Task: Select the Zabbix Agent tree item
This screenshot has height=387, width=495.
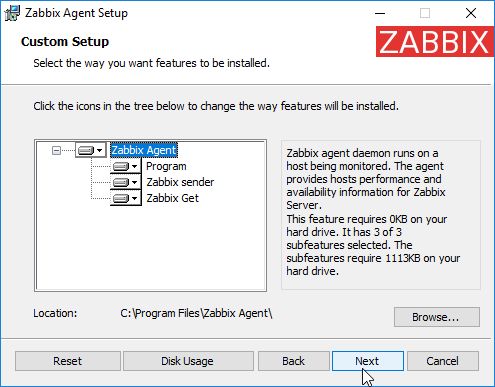Action: click(144, 150)
